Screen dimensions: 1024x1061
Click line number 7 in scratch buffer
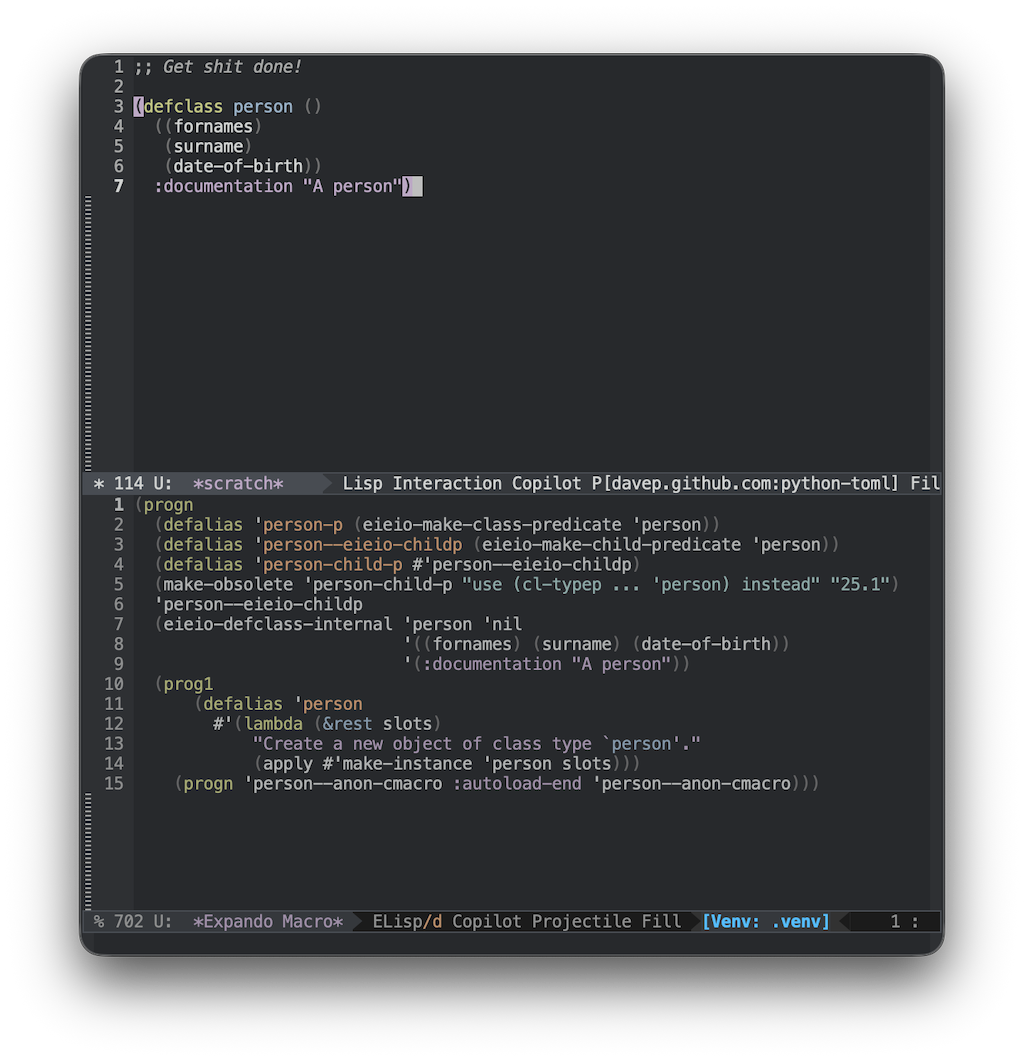click(119, 186)
